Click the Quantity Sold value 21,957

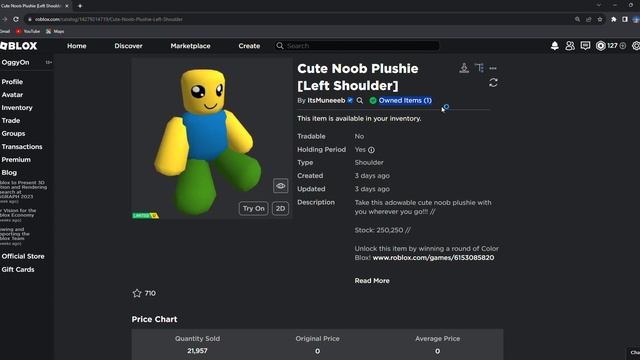197,351
